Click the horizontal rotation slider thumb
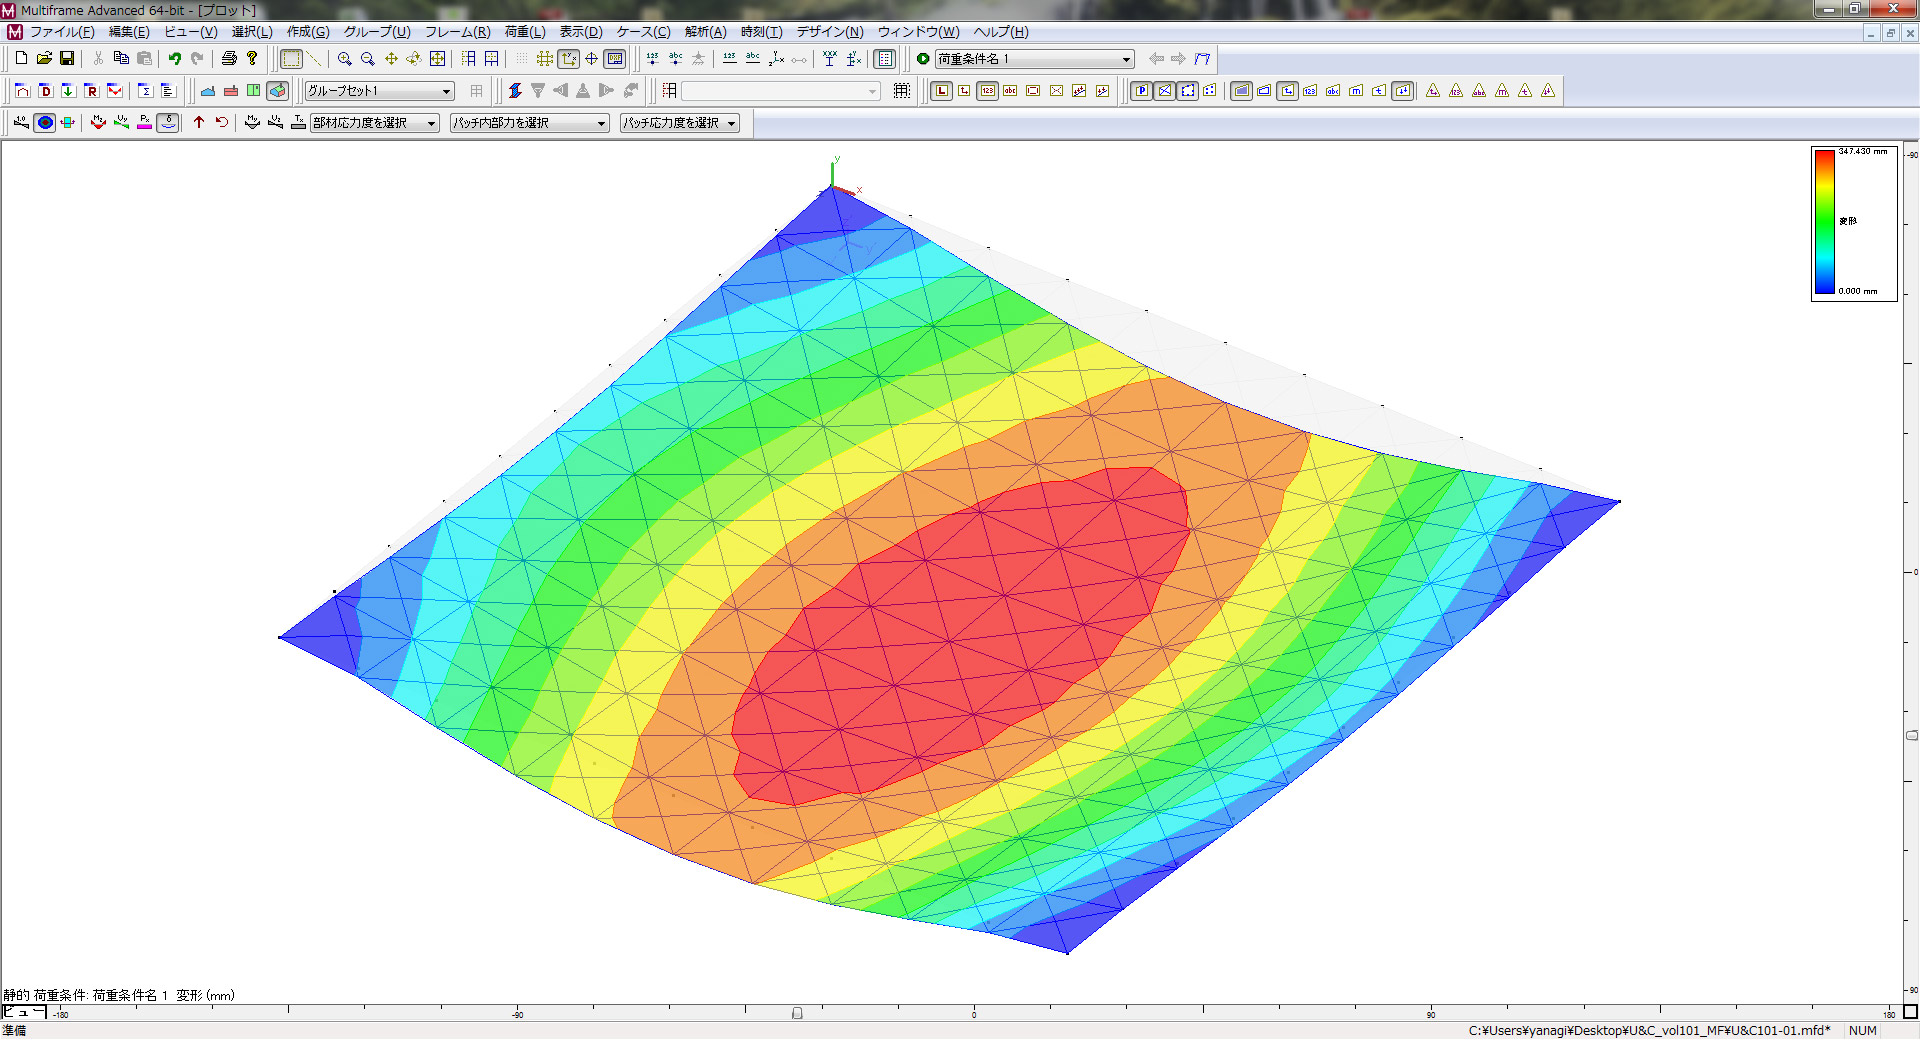Screen dimensions: 1920x1040 797,1013
